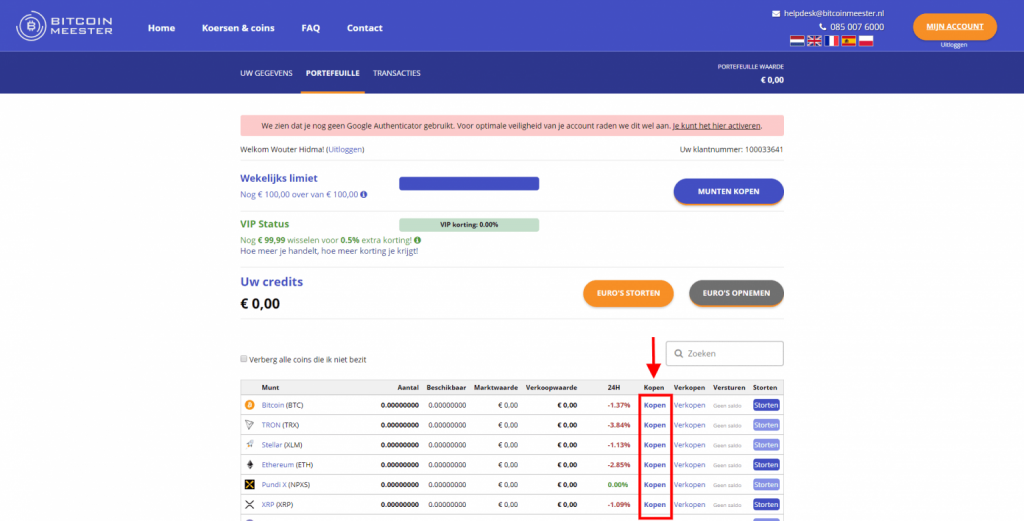
Task: Click the Euro's Storten button
Action: click(628, 293)
